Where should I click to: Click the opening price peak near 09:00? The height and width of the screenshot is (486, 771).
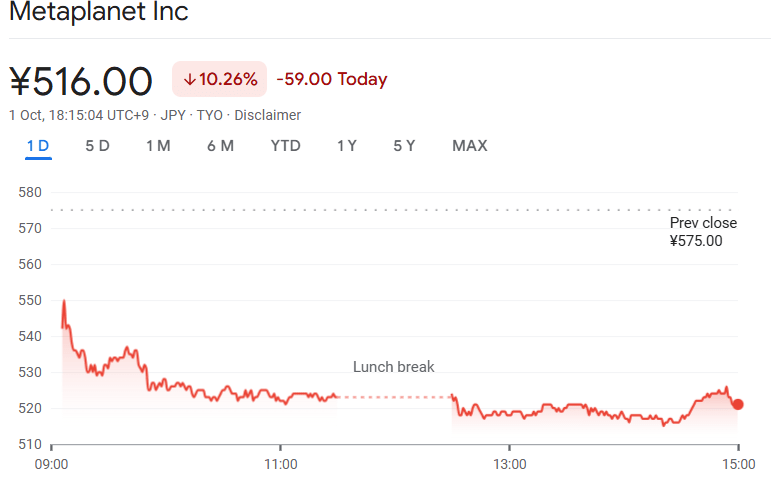click(x=64, y=301)
